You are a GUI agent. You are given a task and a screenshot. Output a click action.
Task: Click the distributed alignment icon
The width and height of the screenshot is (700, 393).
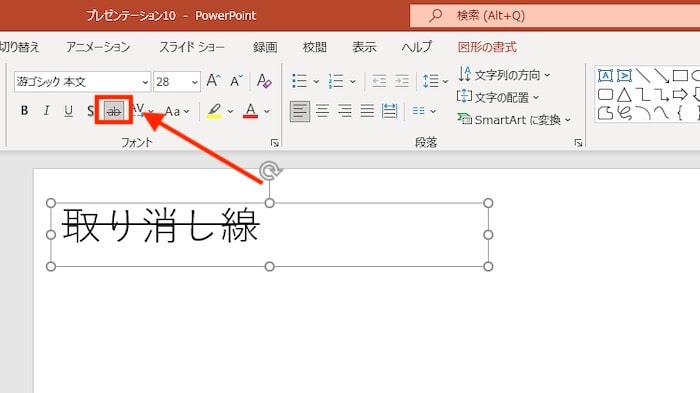tap(389, 111)
